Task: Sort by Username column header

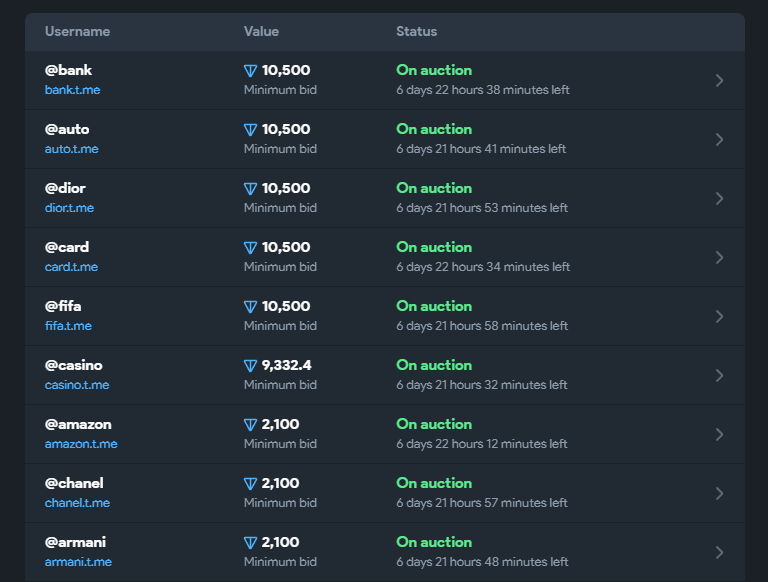Action: coord(77,32)
